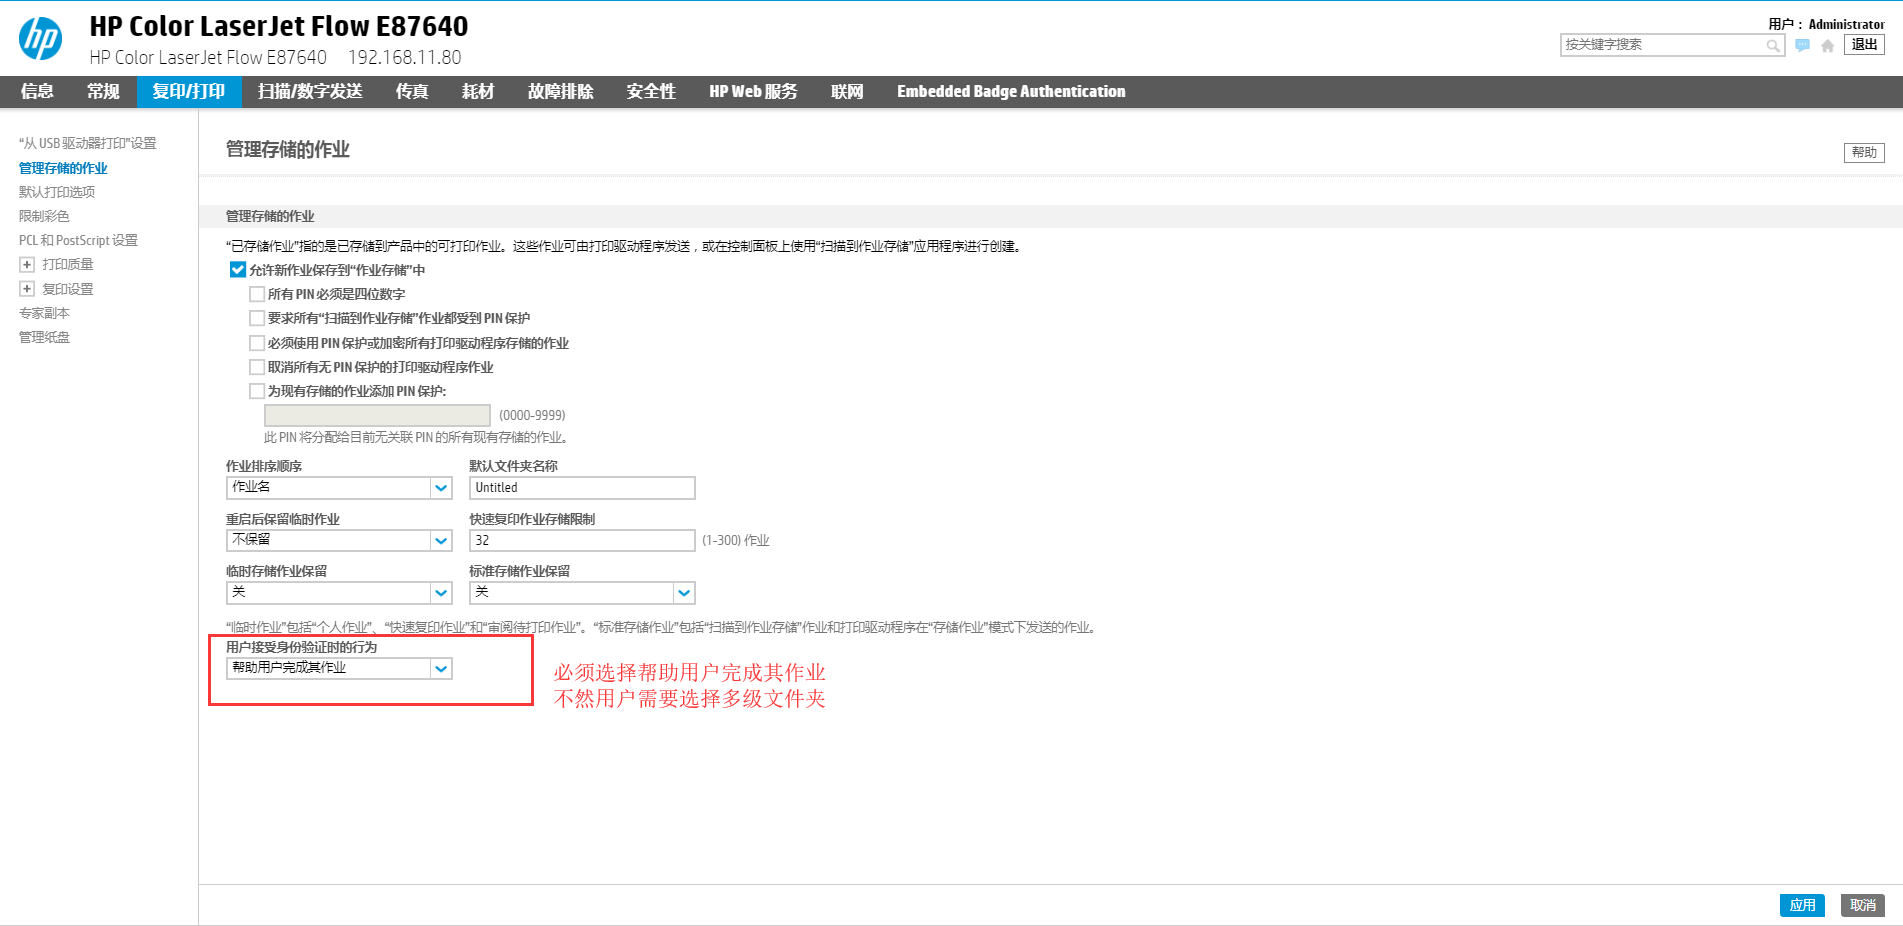Open "从 USB 驱动器打印"设置 link
1903x926 pixels.
[x=88, y=143]
